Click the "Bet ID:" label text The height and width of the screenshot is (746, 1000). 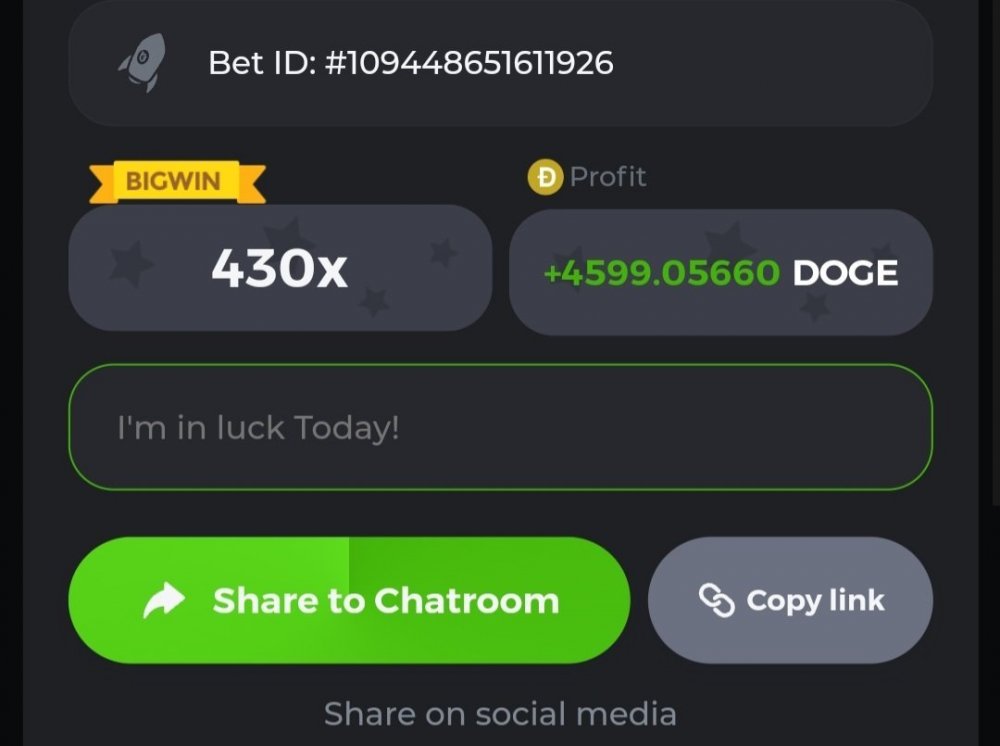(262, 62)
